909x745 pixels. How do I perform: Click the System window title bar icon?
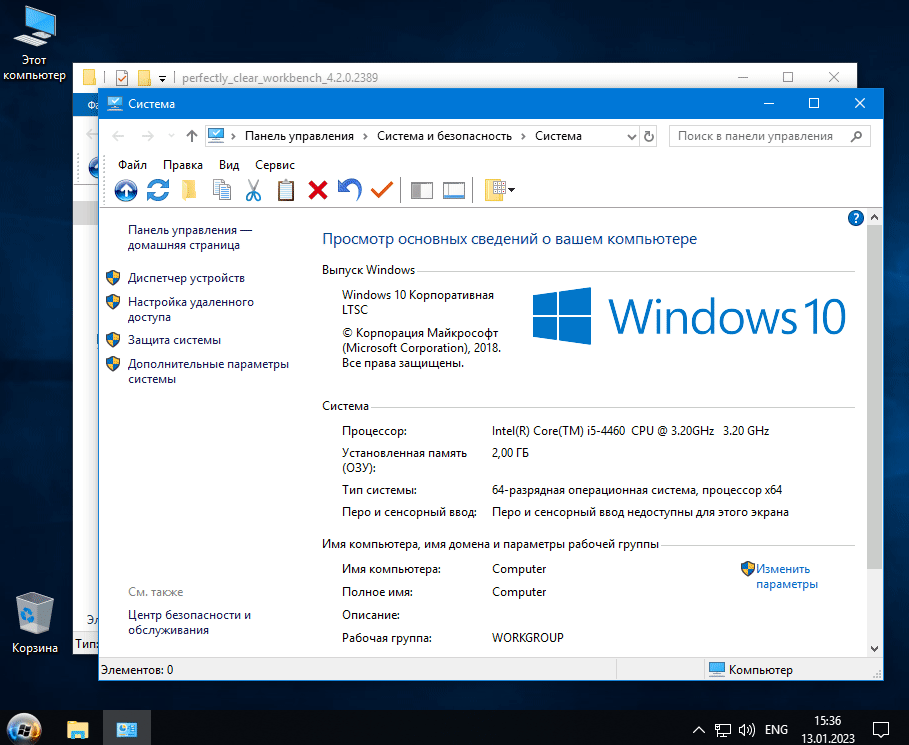click(x=115, y=104)
